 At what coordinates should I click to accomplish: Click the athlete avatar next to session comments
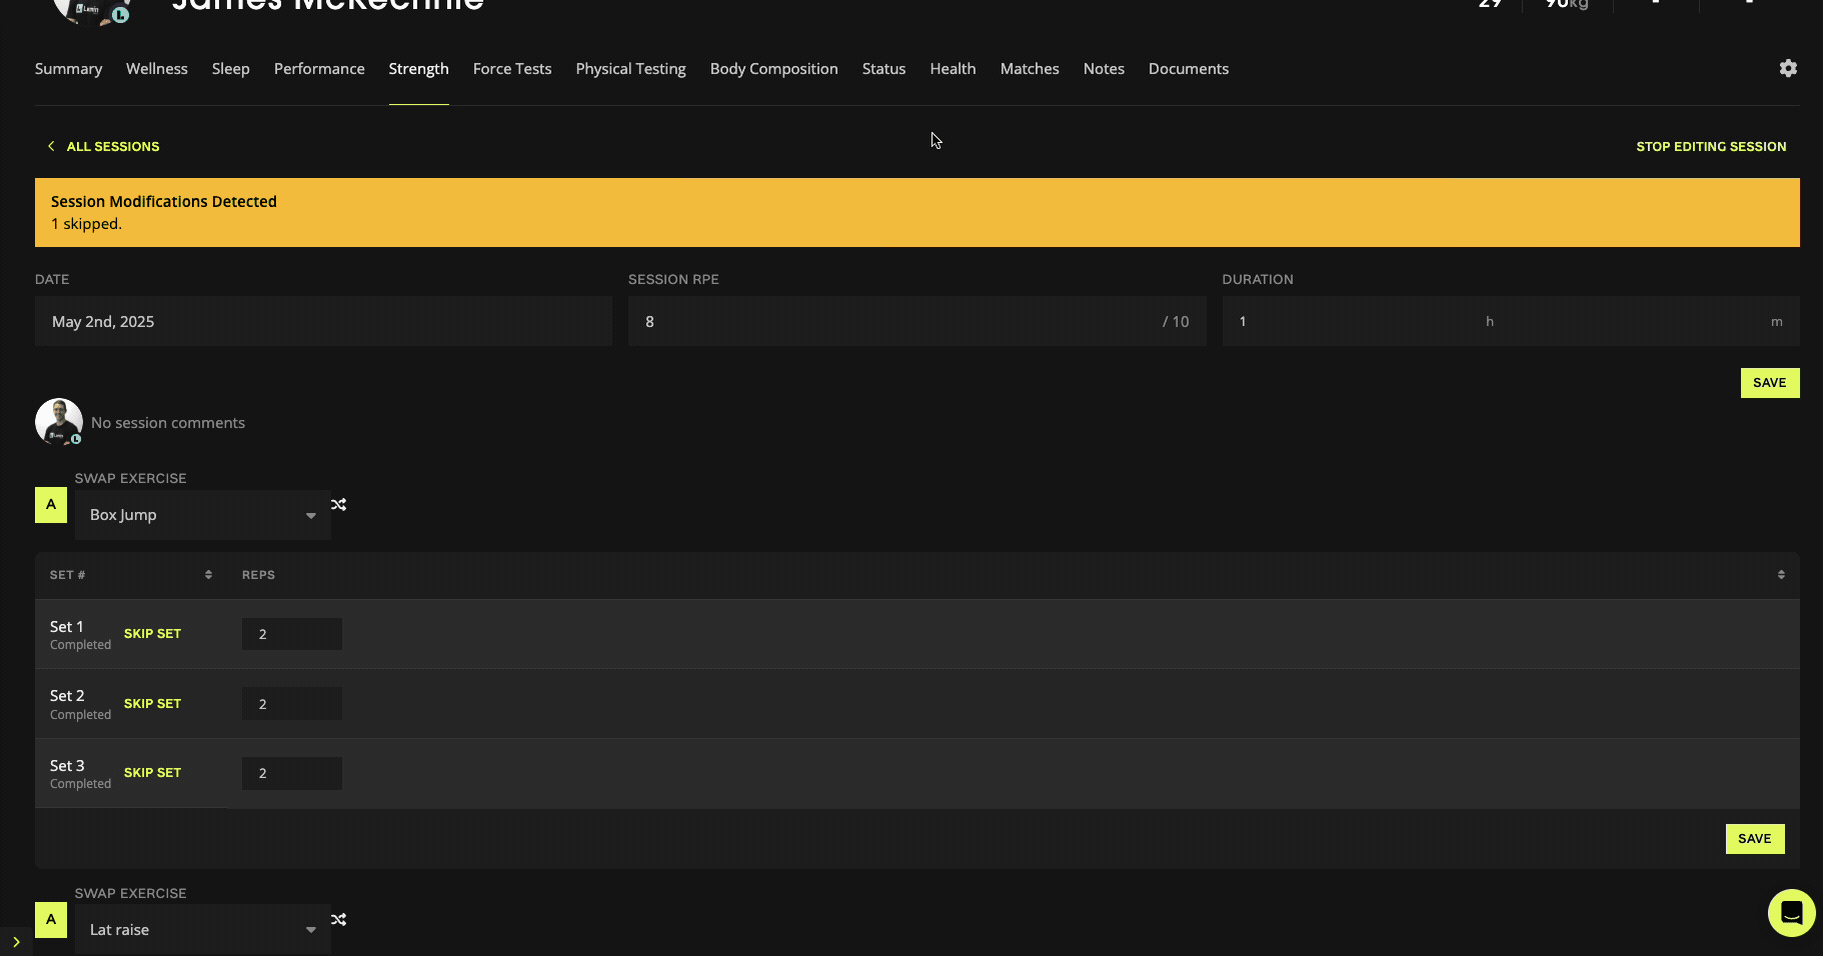(x=59, y=422)
